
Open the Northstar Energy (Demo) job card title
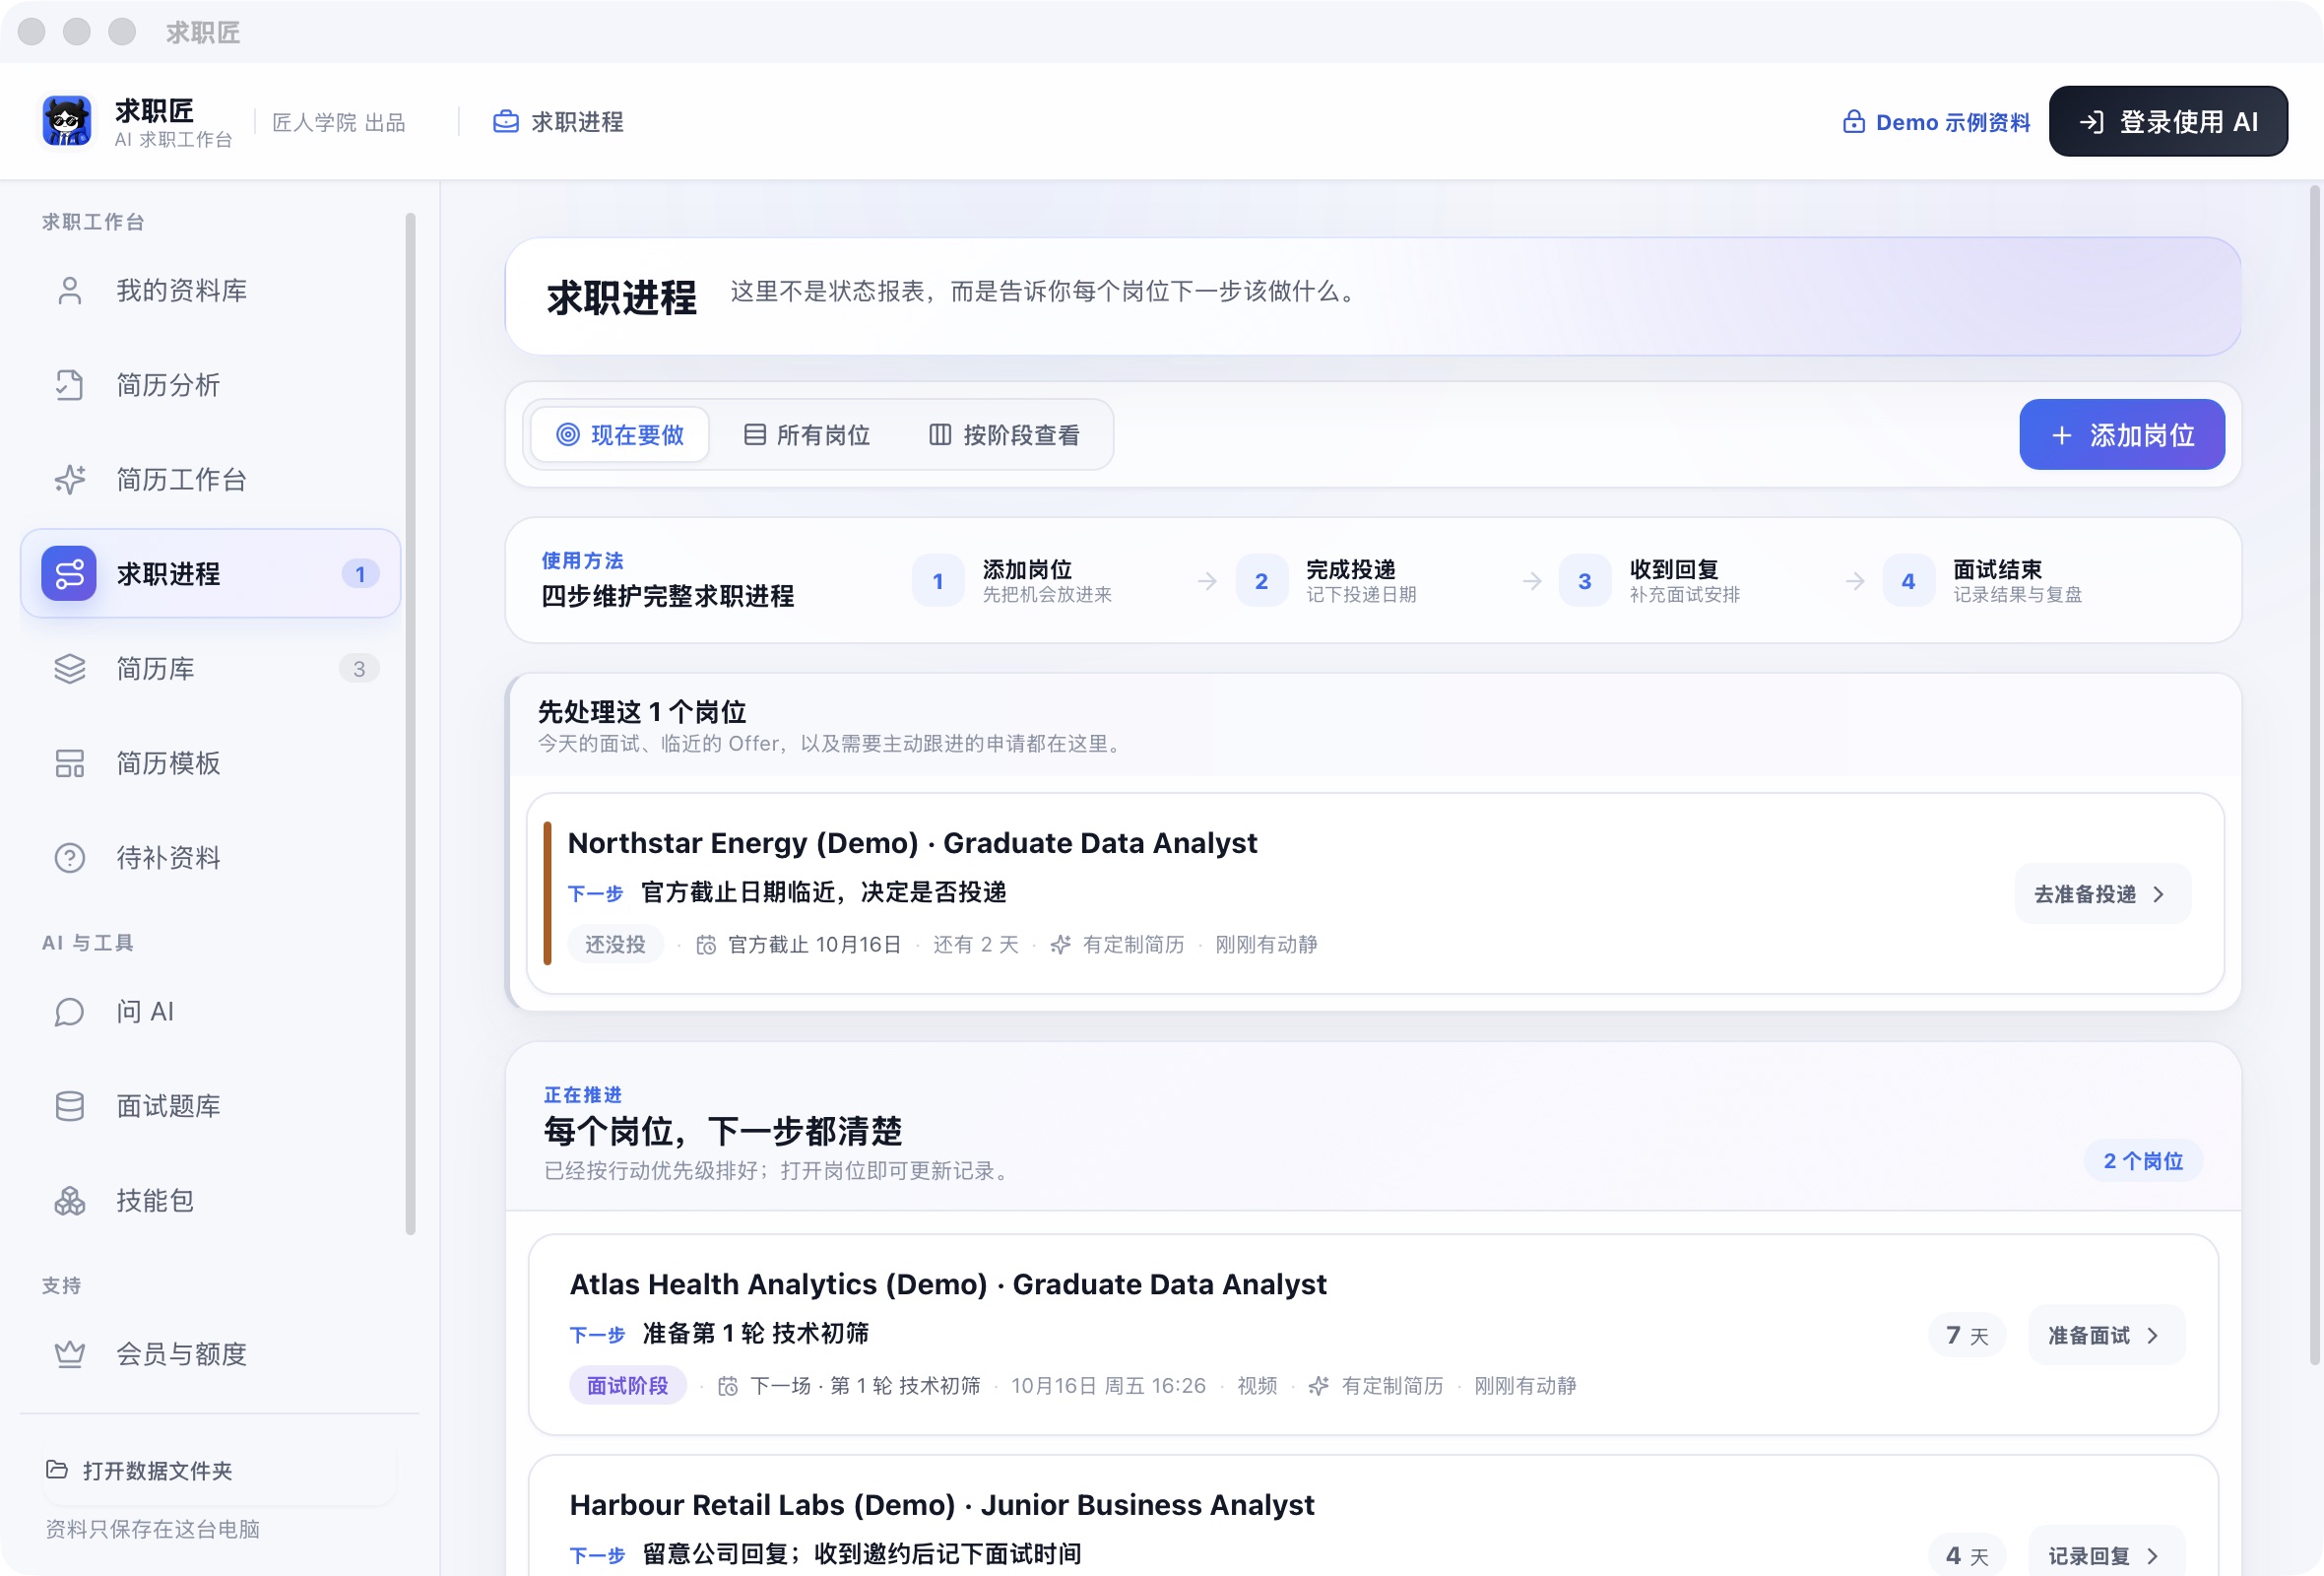[912, 843]
